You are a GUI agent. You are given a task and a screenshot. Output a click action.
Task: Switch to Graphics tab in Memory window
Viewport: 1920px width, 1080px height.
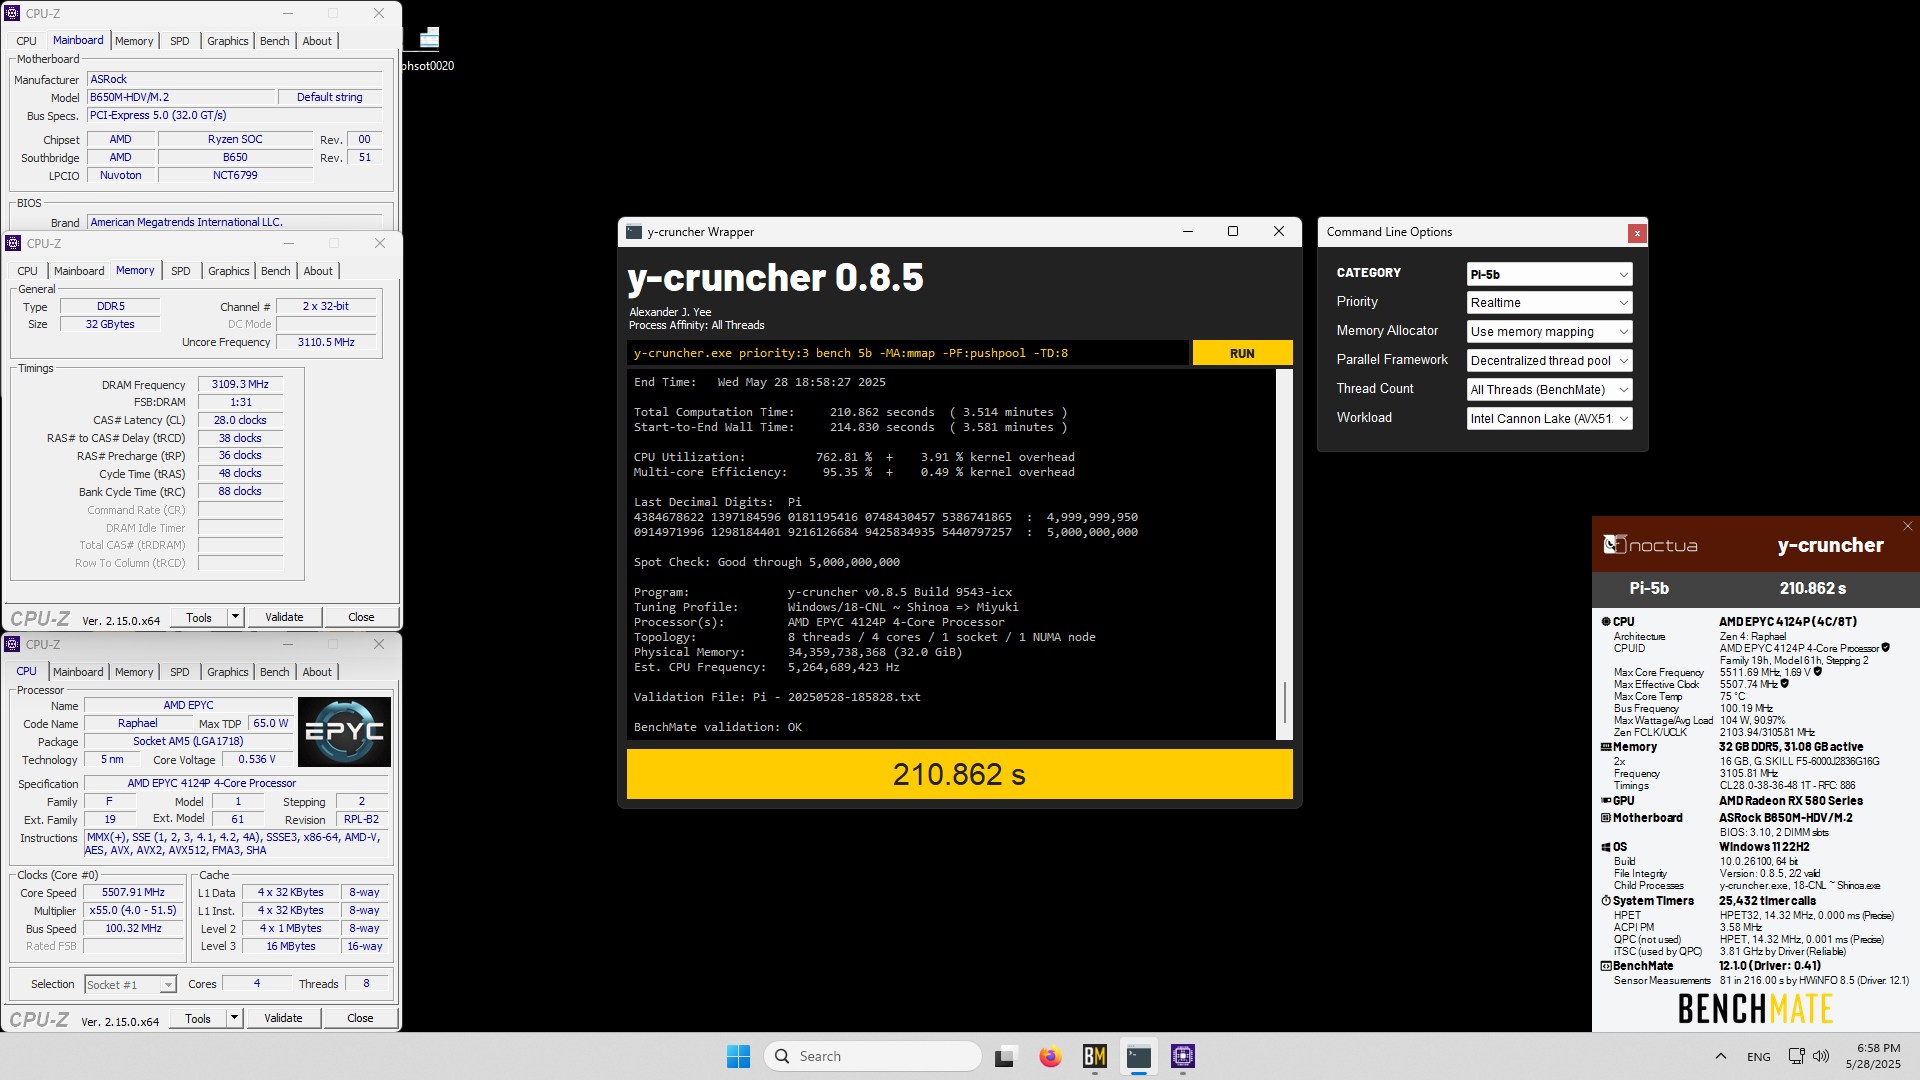(x=228, y=271)
